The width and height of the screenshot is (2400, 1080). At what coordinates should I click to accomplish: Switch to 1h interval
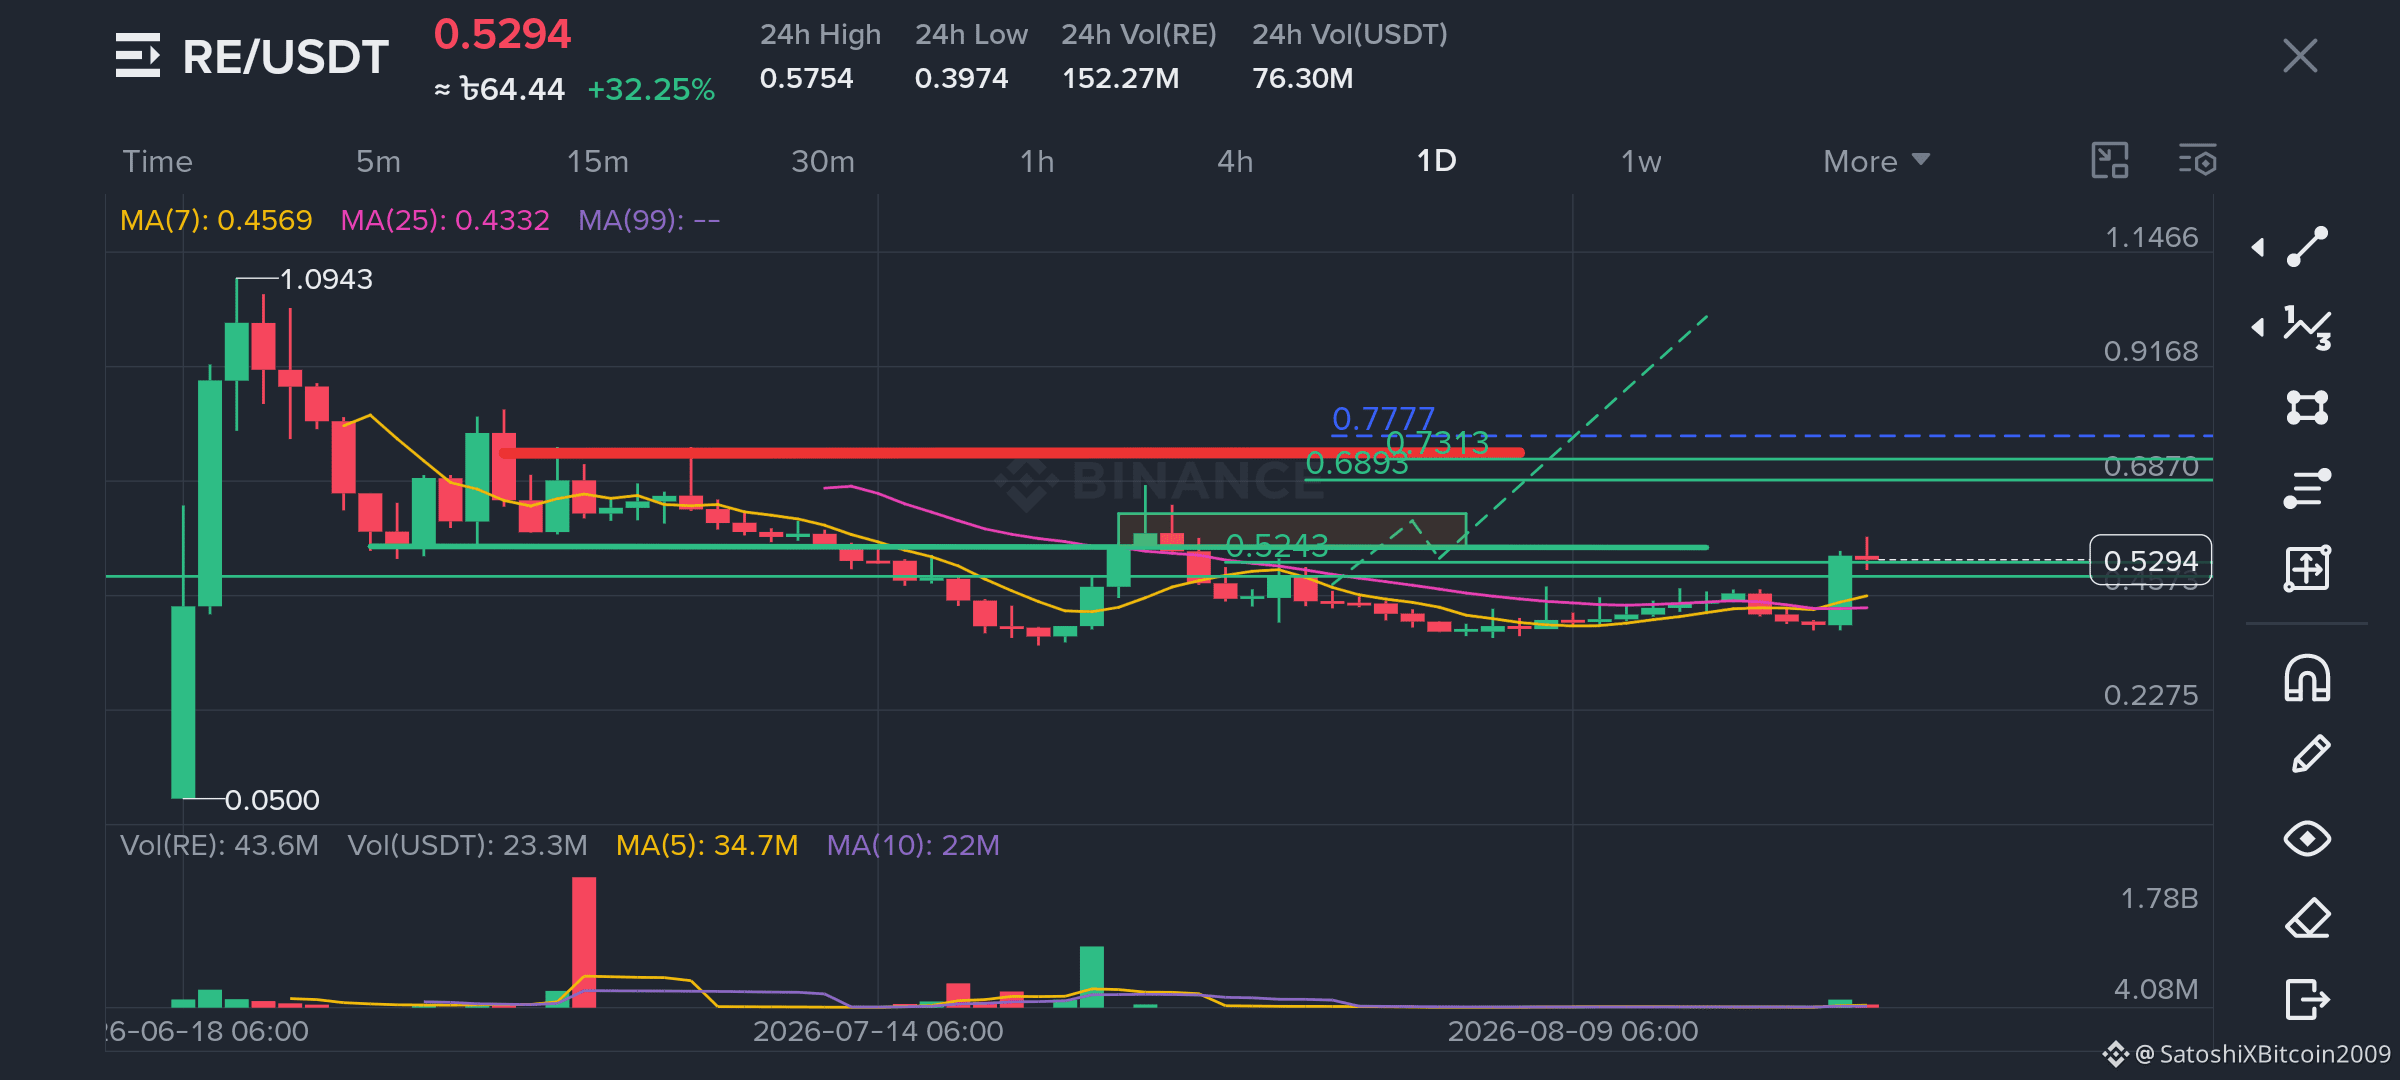(x=1037, y=161)
